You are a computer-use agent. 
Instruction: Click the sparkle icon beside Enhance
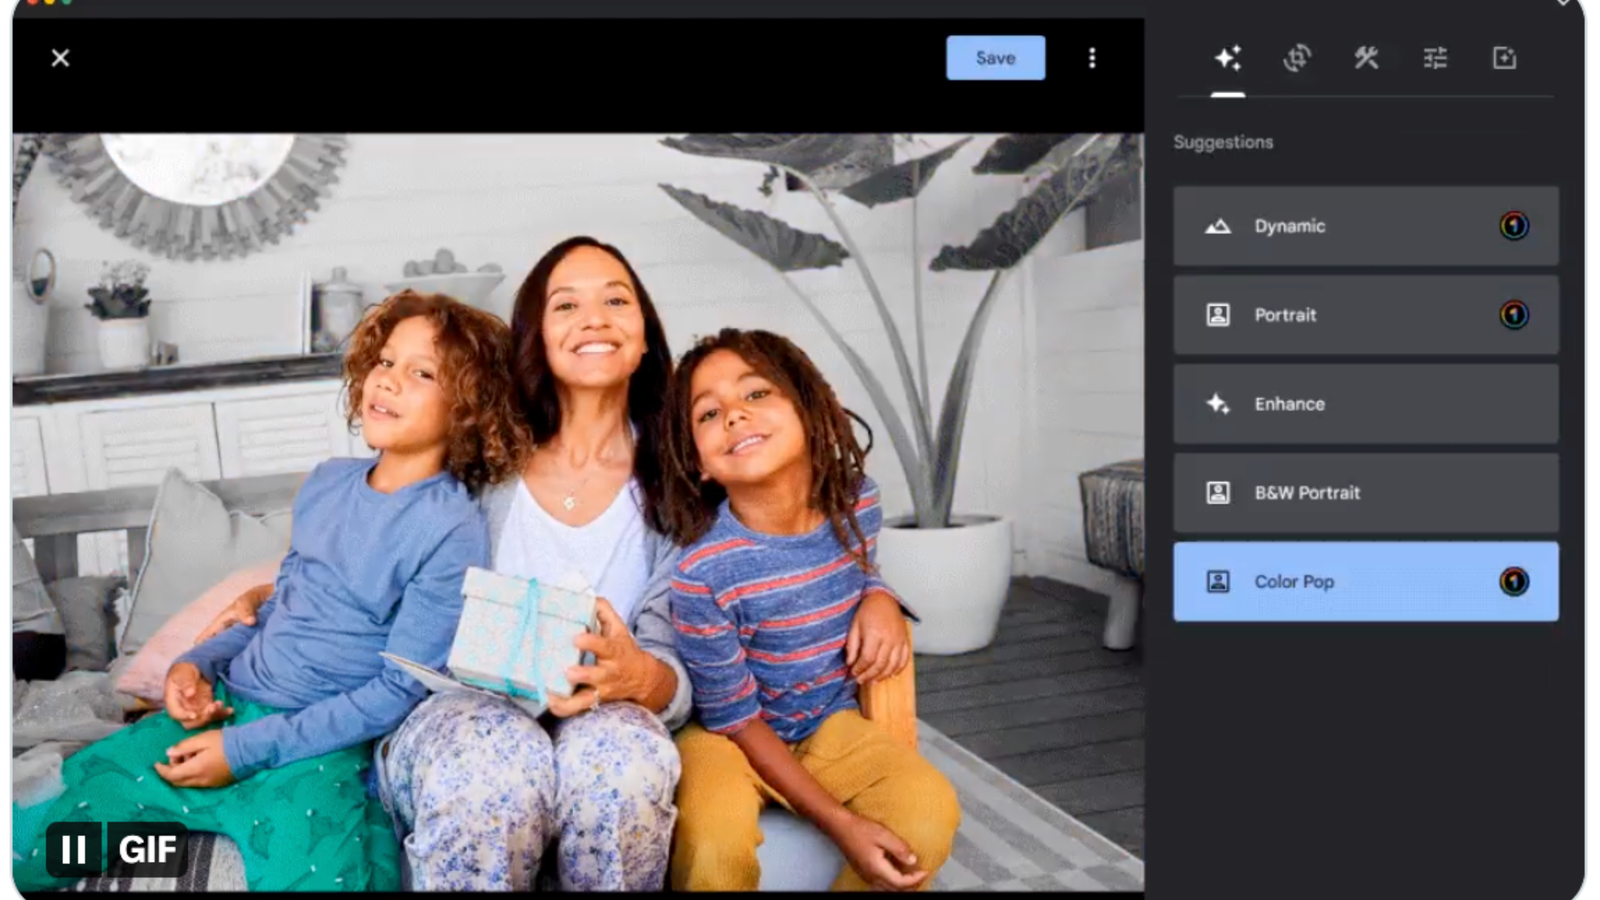pos(1218,404)
